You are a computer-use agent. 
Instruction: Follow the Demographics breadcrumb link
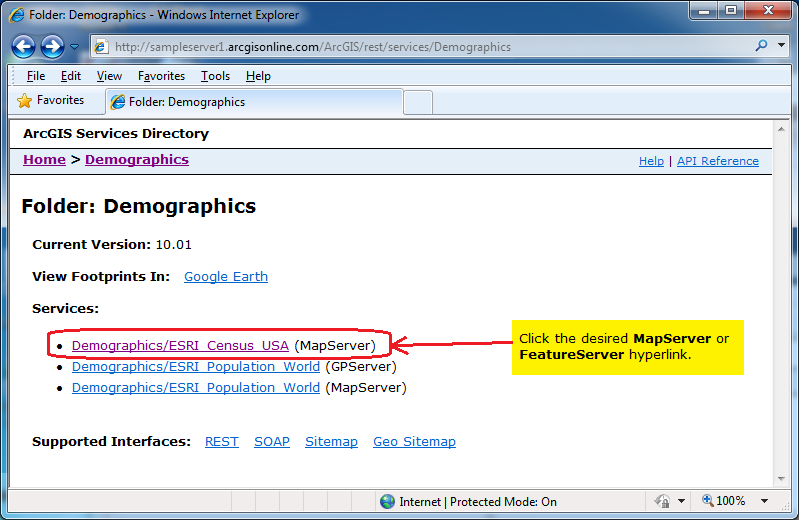(137, 160)
